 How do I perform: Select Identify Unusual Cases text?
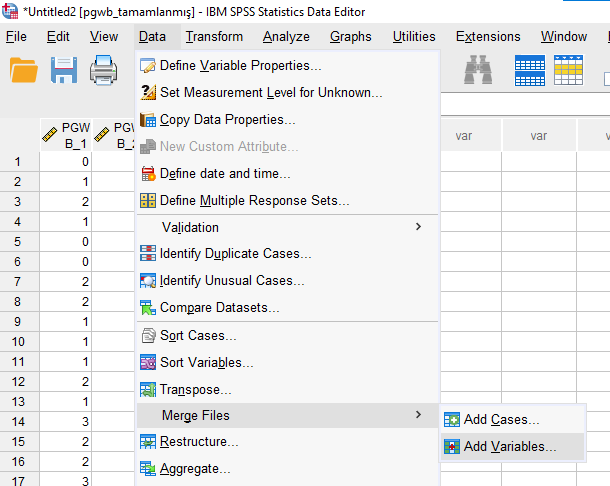[x=232, y=281]
